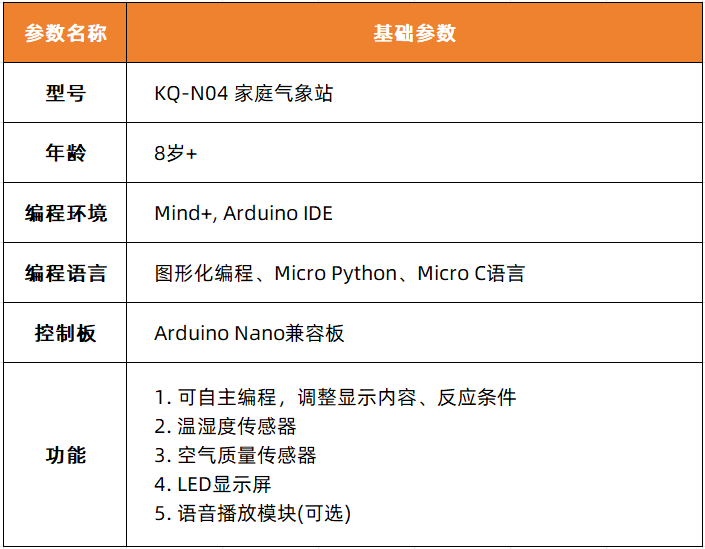Click the KQ-N04 家庭气象站 text
The height and width of the screenshot is (549, 705).
pyautogui.click(x=243, y=93)
